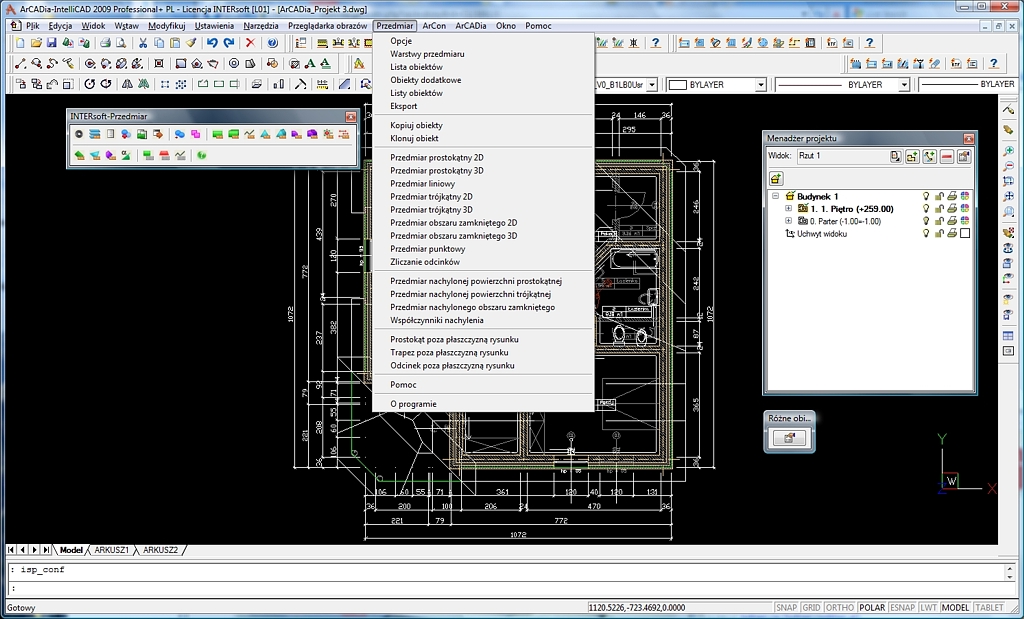Click the blue Help question mark icon in main toolbar
Image resolution: width=1024 pixels, height=619 pixels.
click(x=272, y=43)
